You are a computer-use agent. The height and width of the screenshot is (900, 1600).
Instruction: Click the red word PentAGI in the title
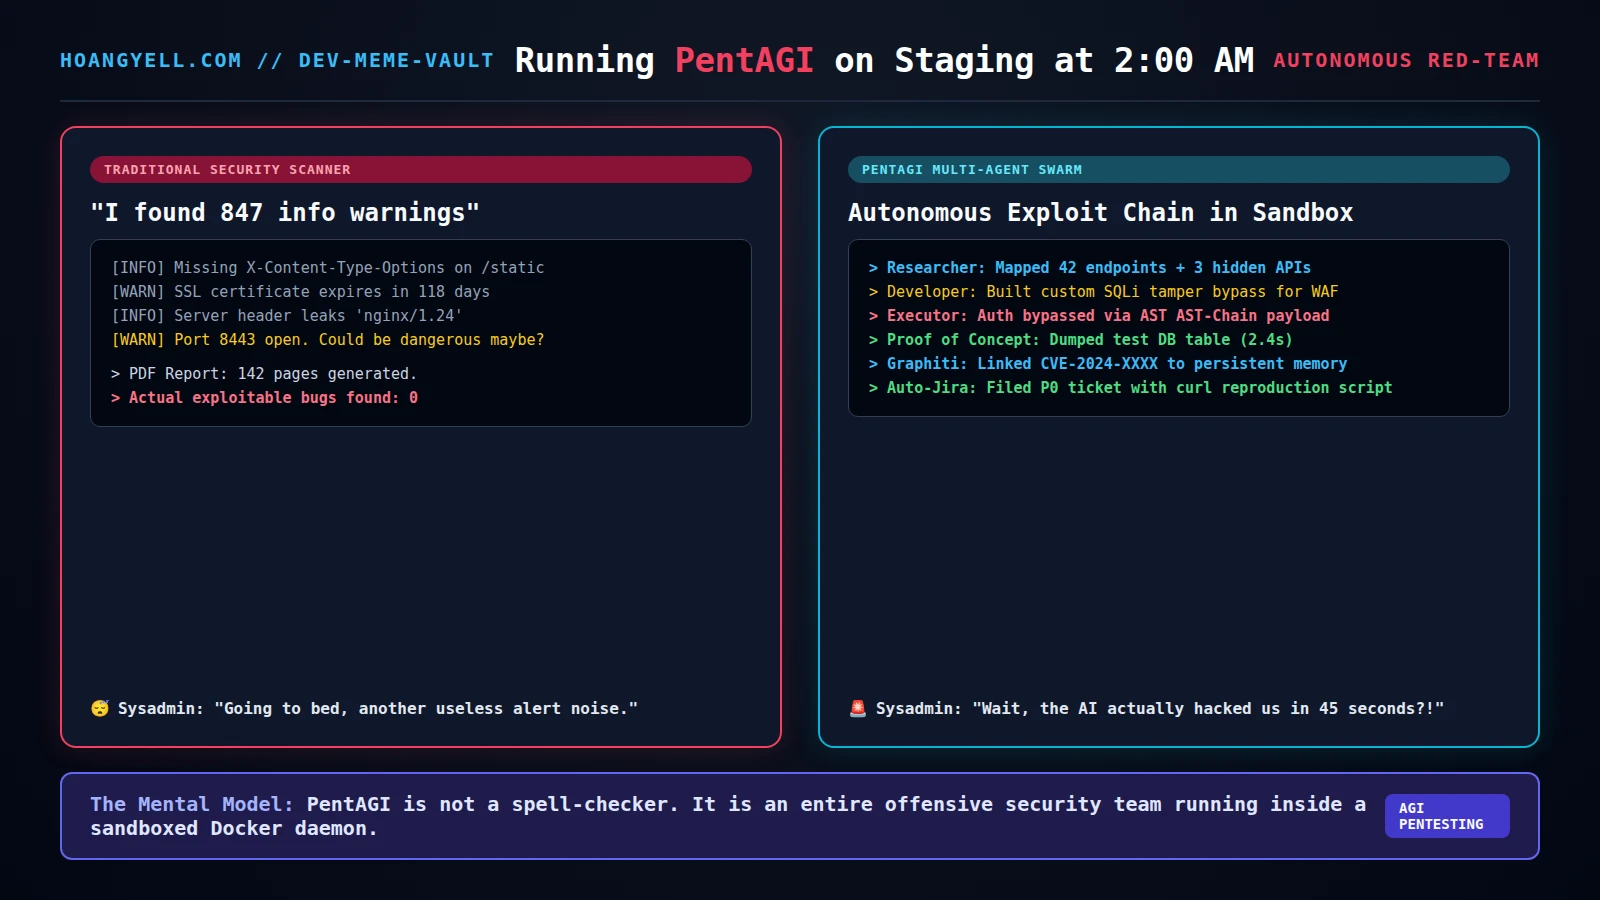pyautogui.click(x=744, y=60)
